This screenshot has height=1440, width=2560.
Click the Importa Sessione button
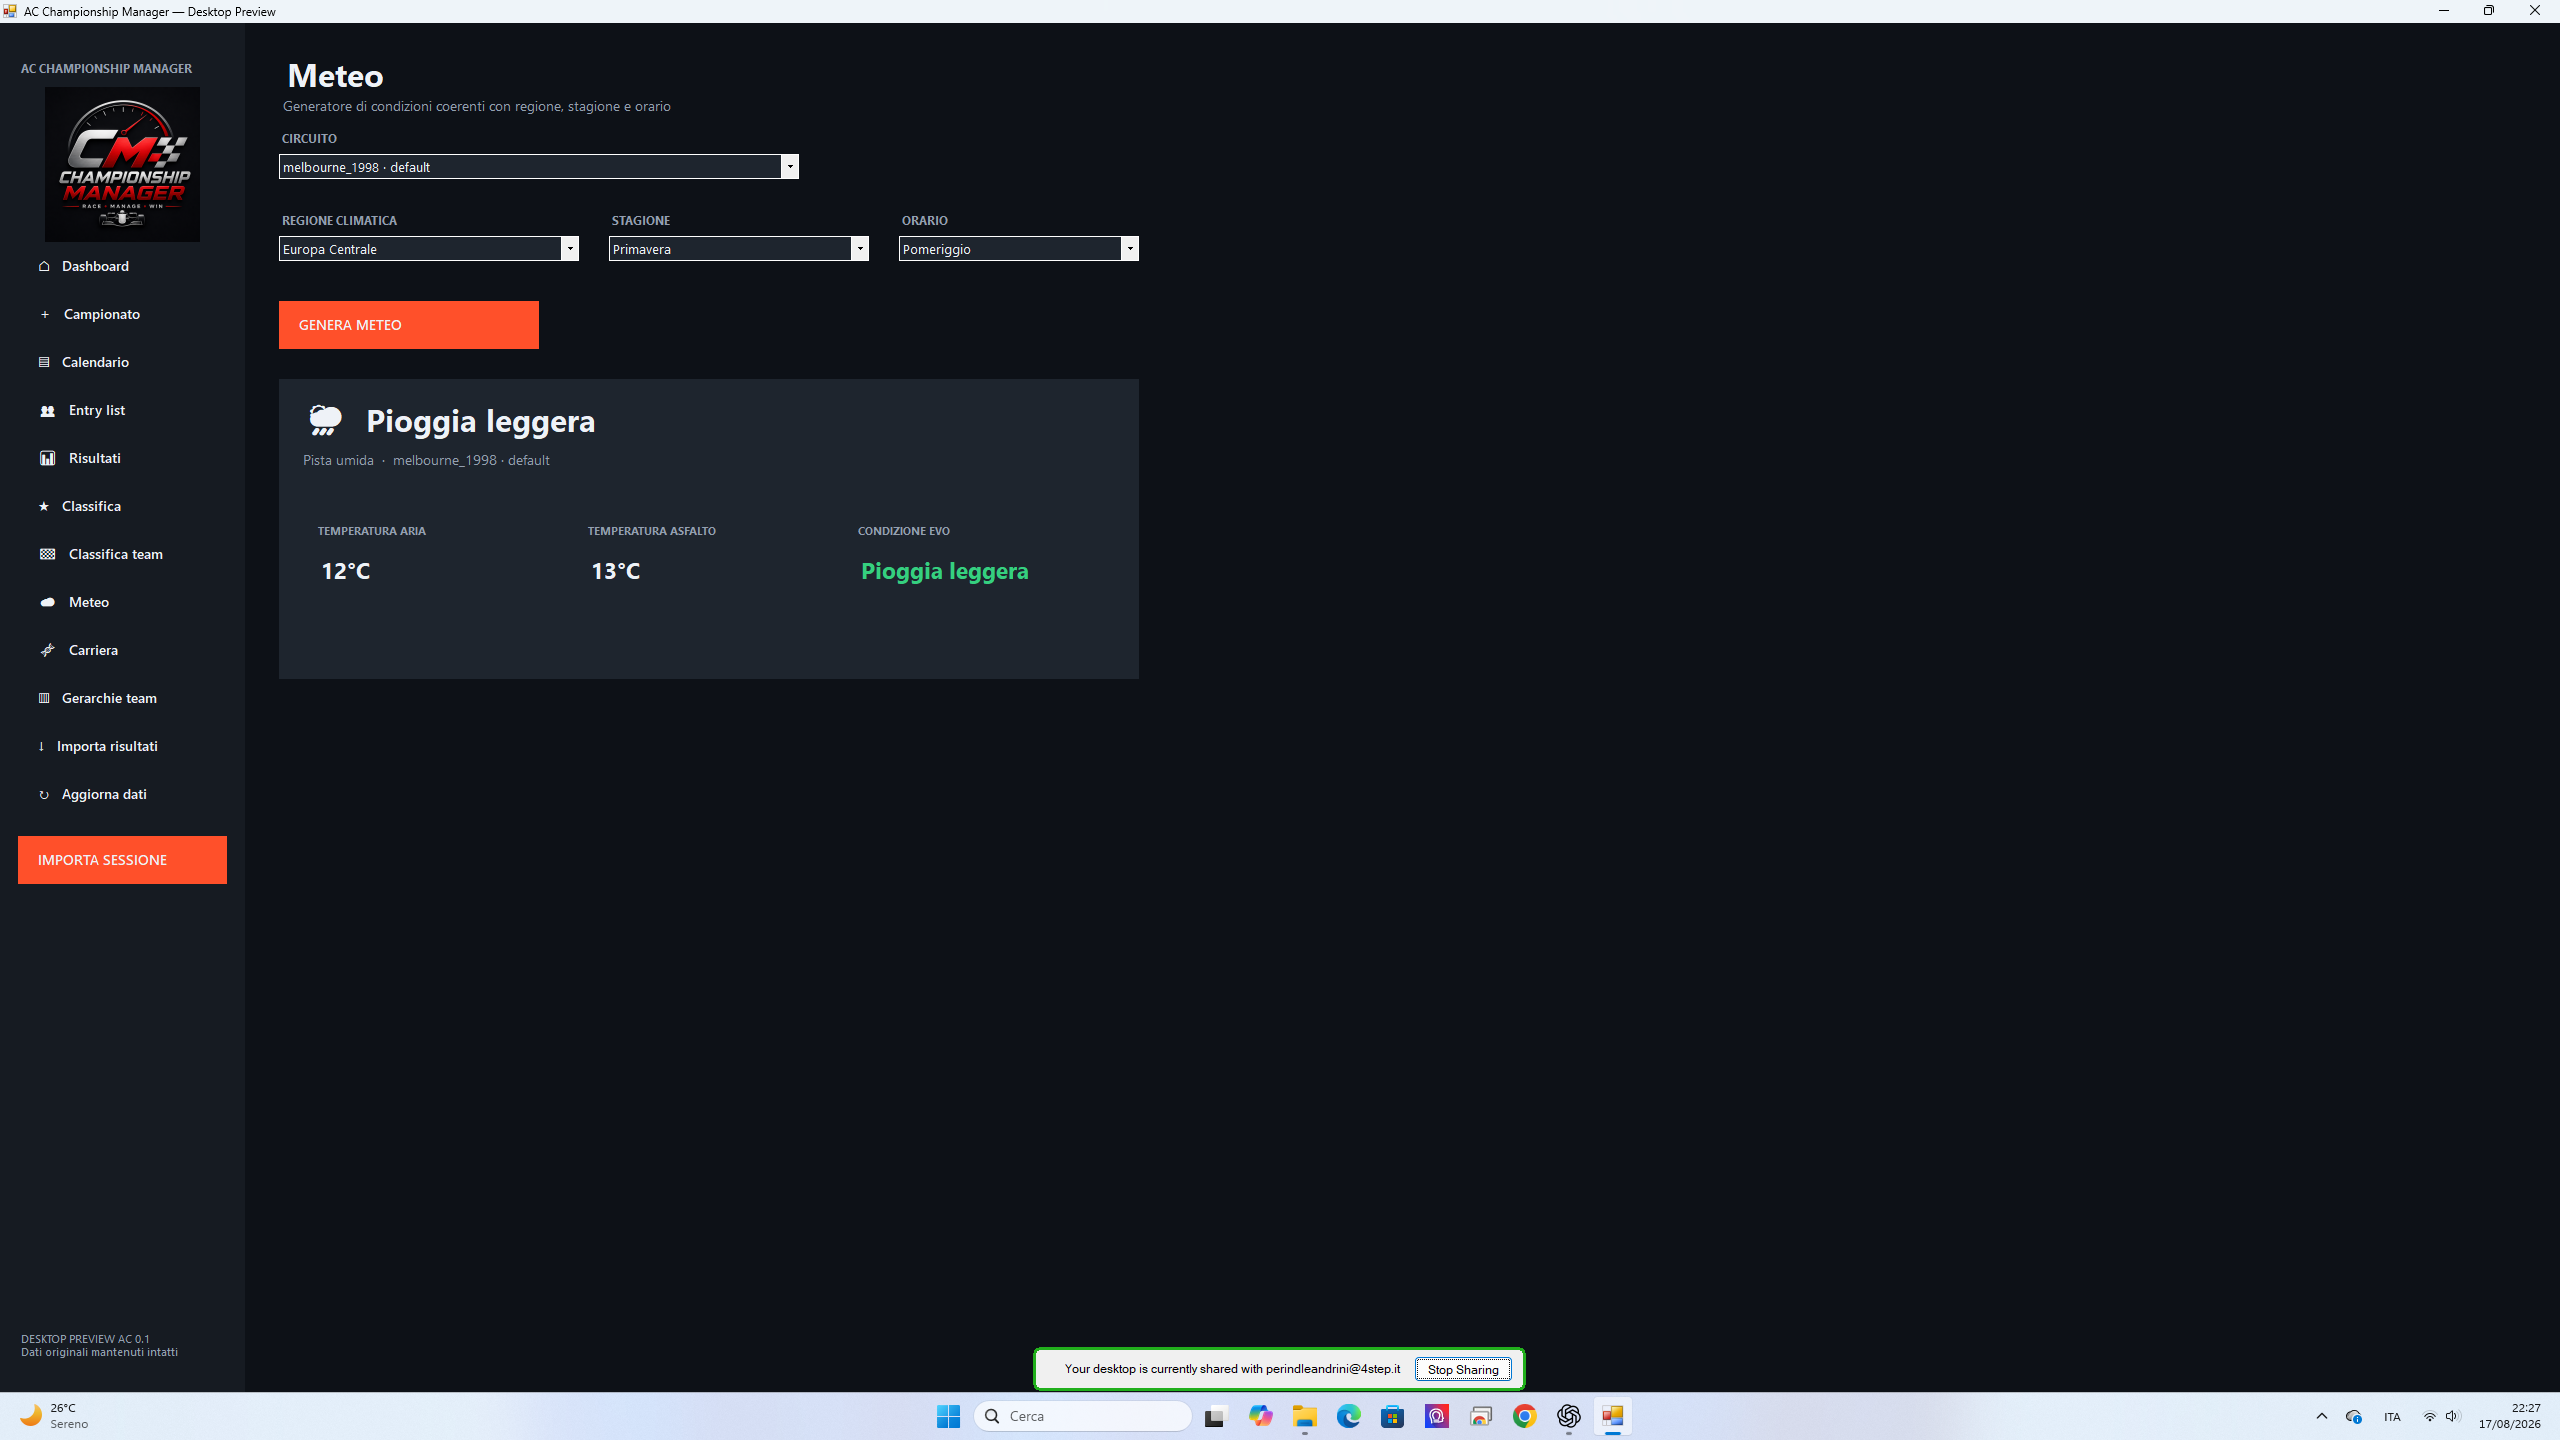click(122, 860)
